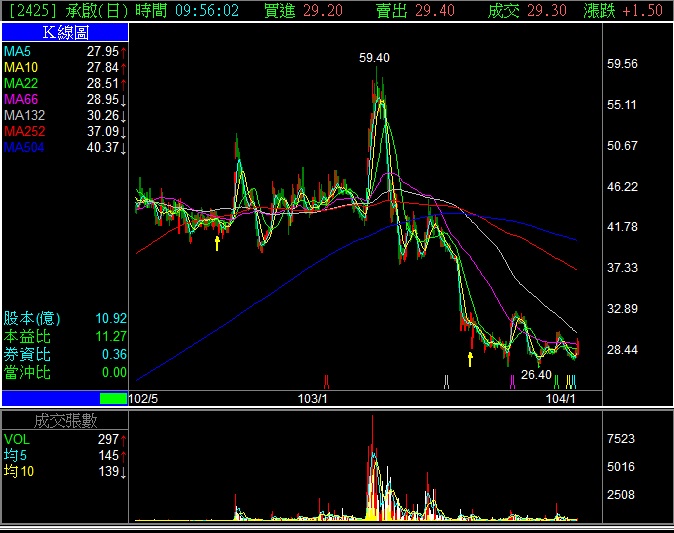The image size is (674, 533).
Task: Click the 46.22 price axis label
Action: [x=622, y=187]
